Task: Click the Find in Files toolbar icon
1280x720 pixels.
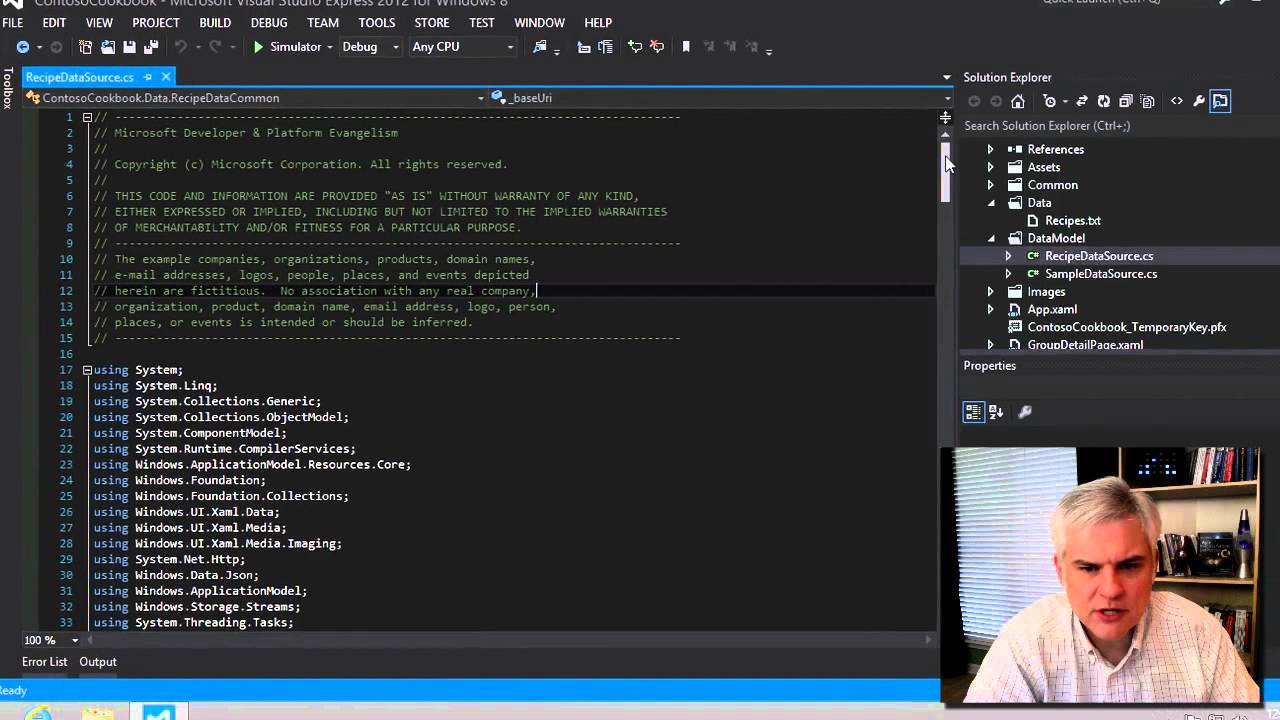Action: [x=540, y=47]
